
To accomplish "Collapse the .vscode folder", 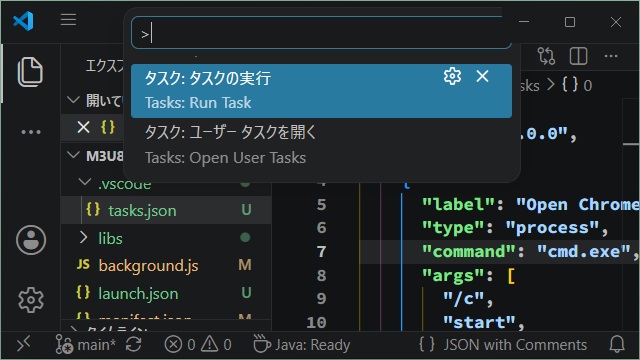I will (84, 182).
